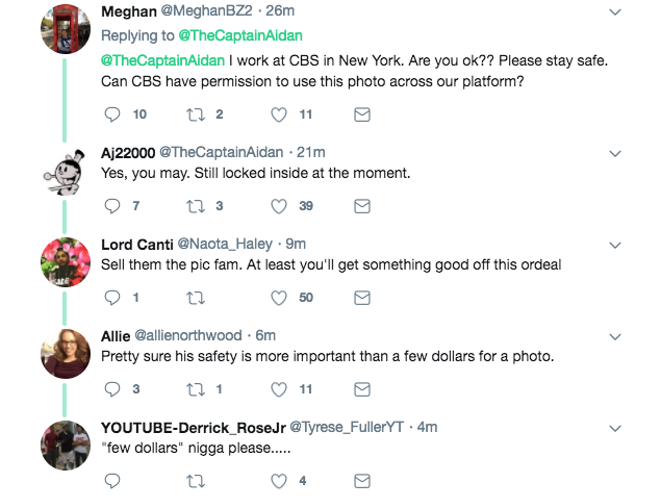Click the @allienorthwood handle
This screenshot has height=498, width=660.
(x=188, y=335)
